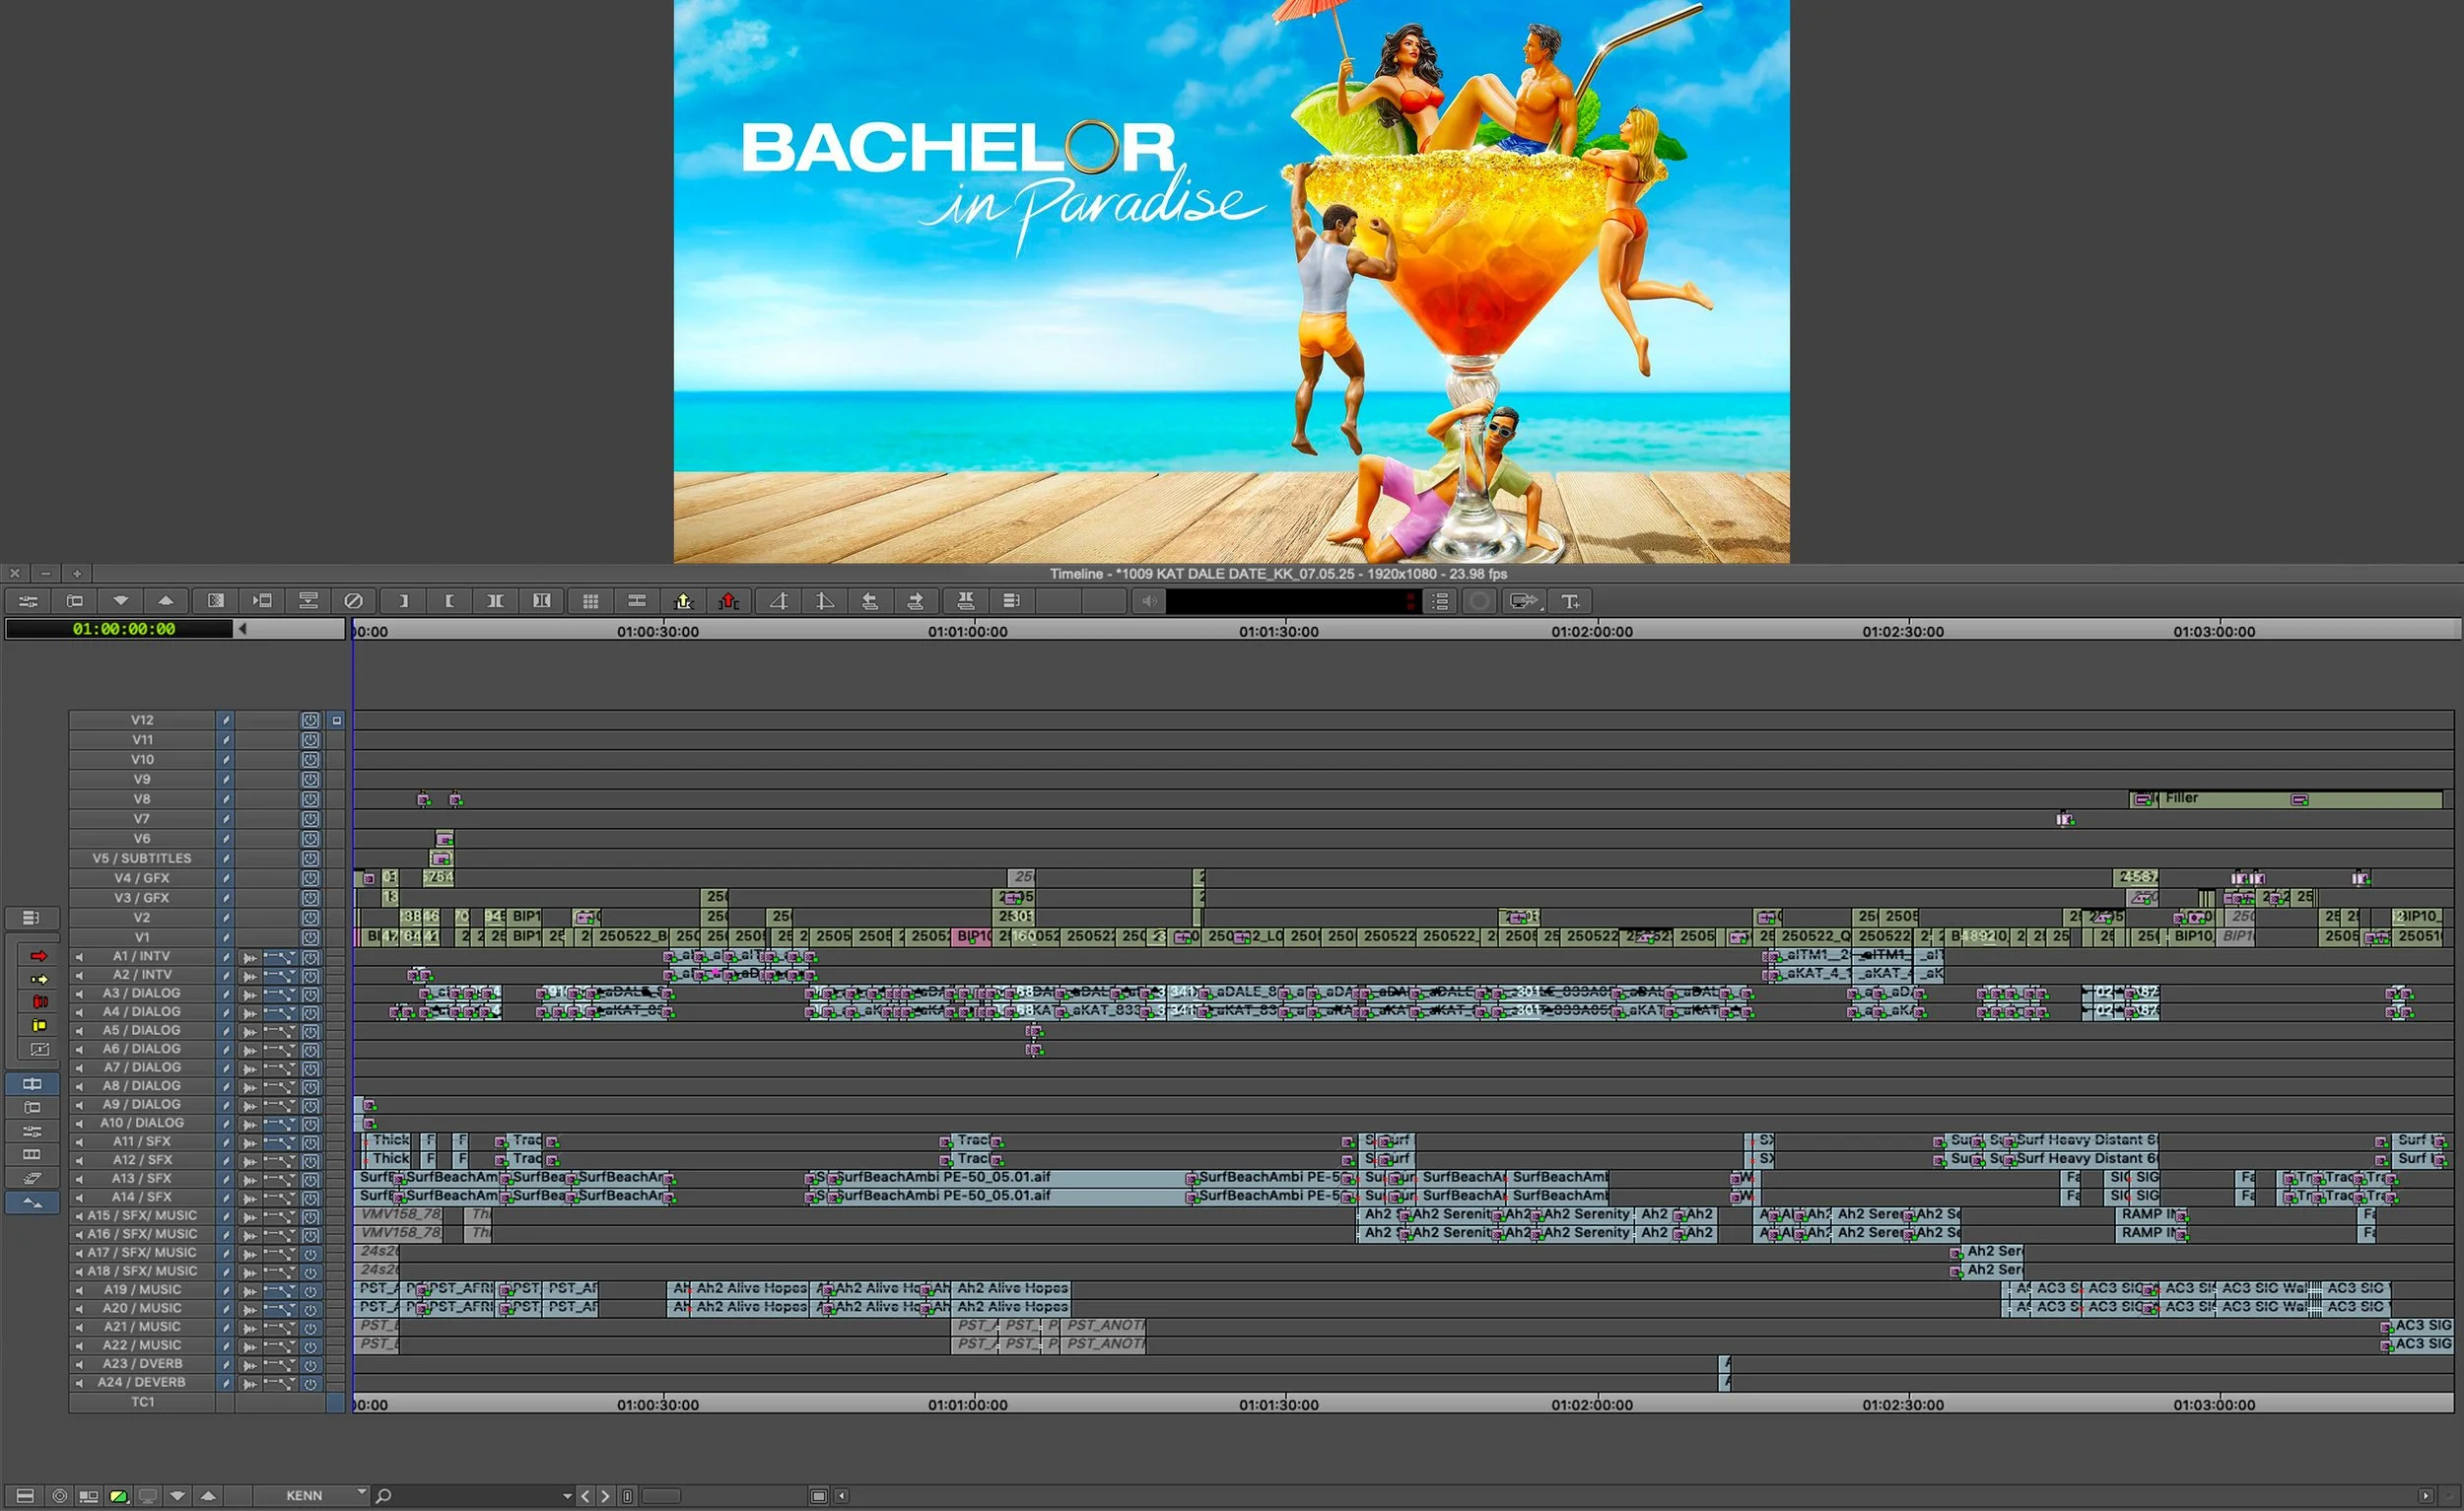Select the red Ripple Trim roller tool
Image resolution: width=2464 pixels, height=1511 pixels.
(39, 1002)
